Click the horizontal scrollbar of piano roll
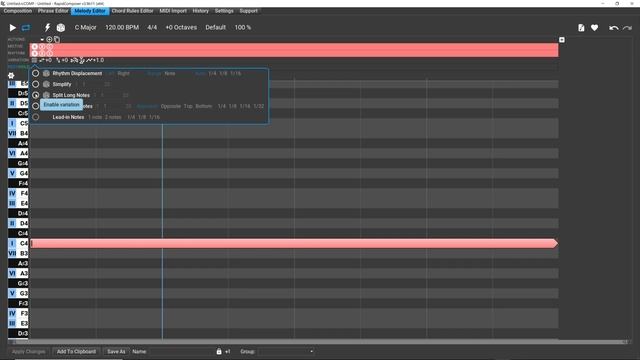Image resolution: width=640 pixels, height=360 pixels. (x=320, y=342)
